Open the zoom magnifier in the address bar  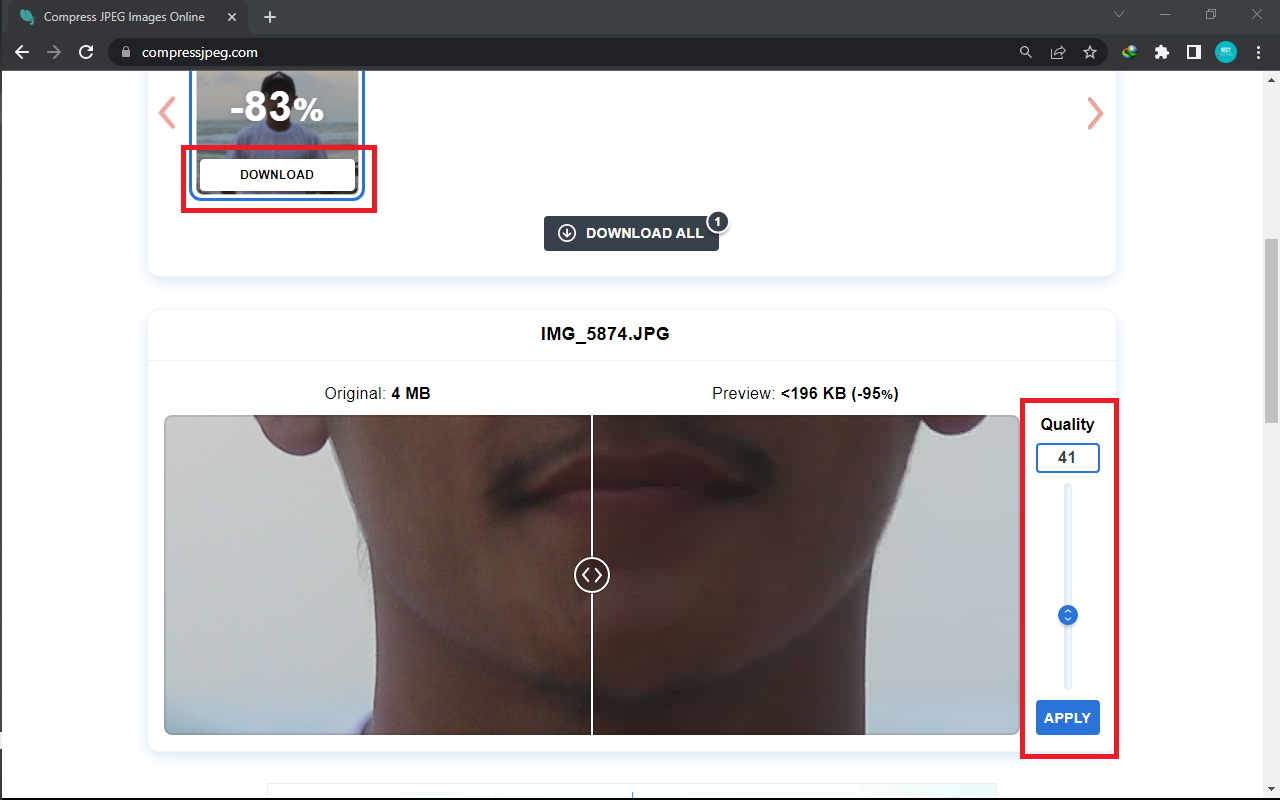click(x=1026, y=52)
